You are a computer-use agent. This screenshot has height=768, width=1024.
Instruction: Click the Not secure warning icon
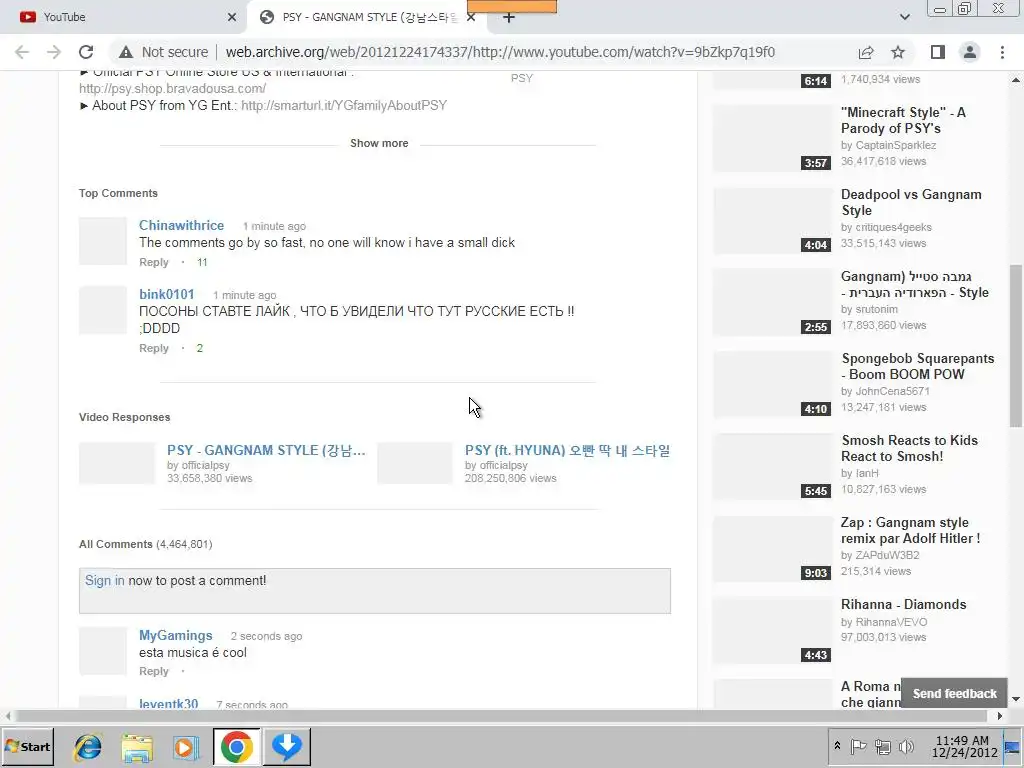point(126,52)
